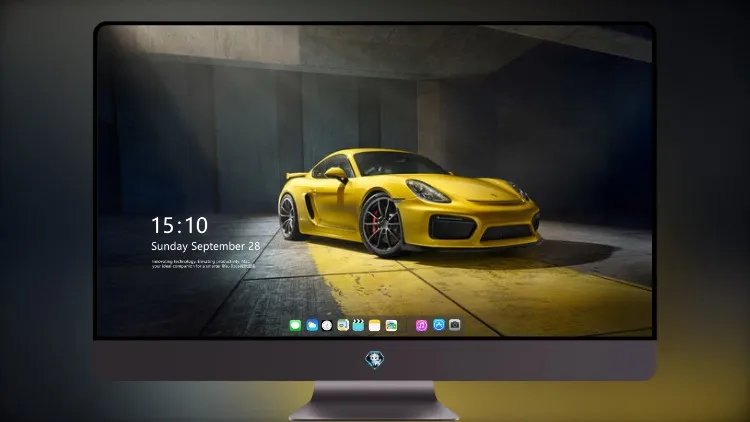The height and width of the screenshot is (422, 750).
Task: Click the car's front wheel with red caliper
Action: tap(381, 225)
